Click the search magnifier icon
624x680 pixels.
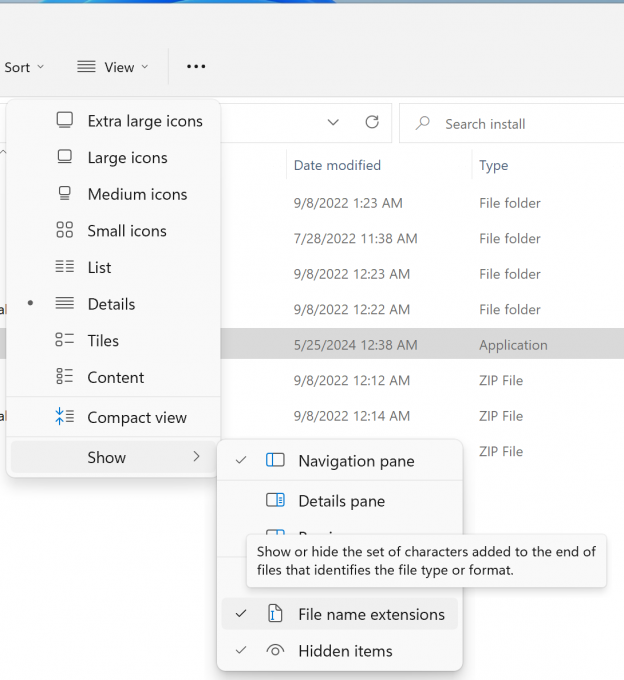pos(422,123)
